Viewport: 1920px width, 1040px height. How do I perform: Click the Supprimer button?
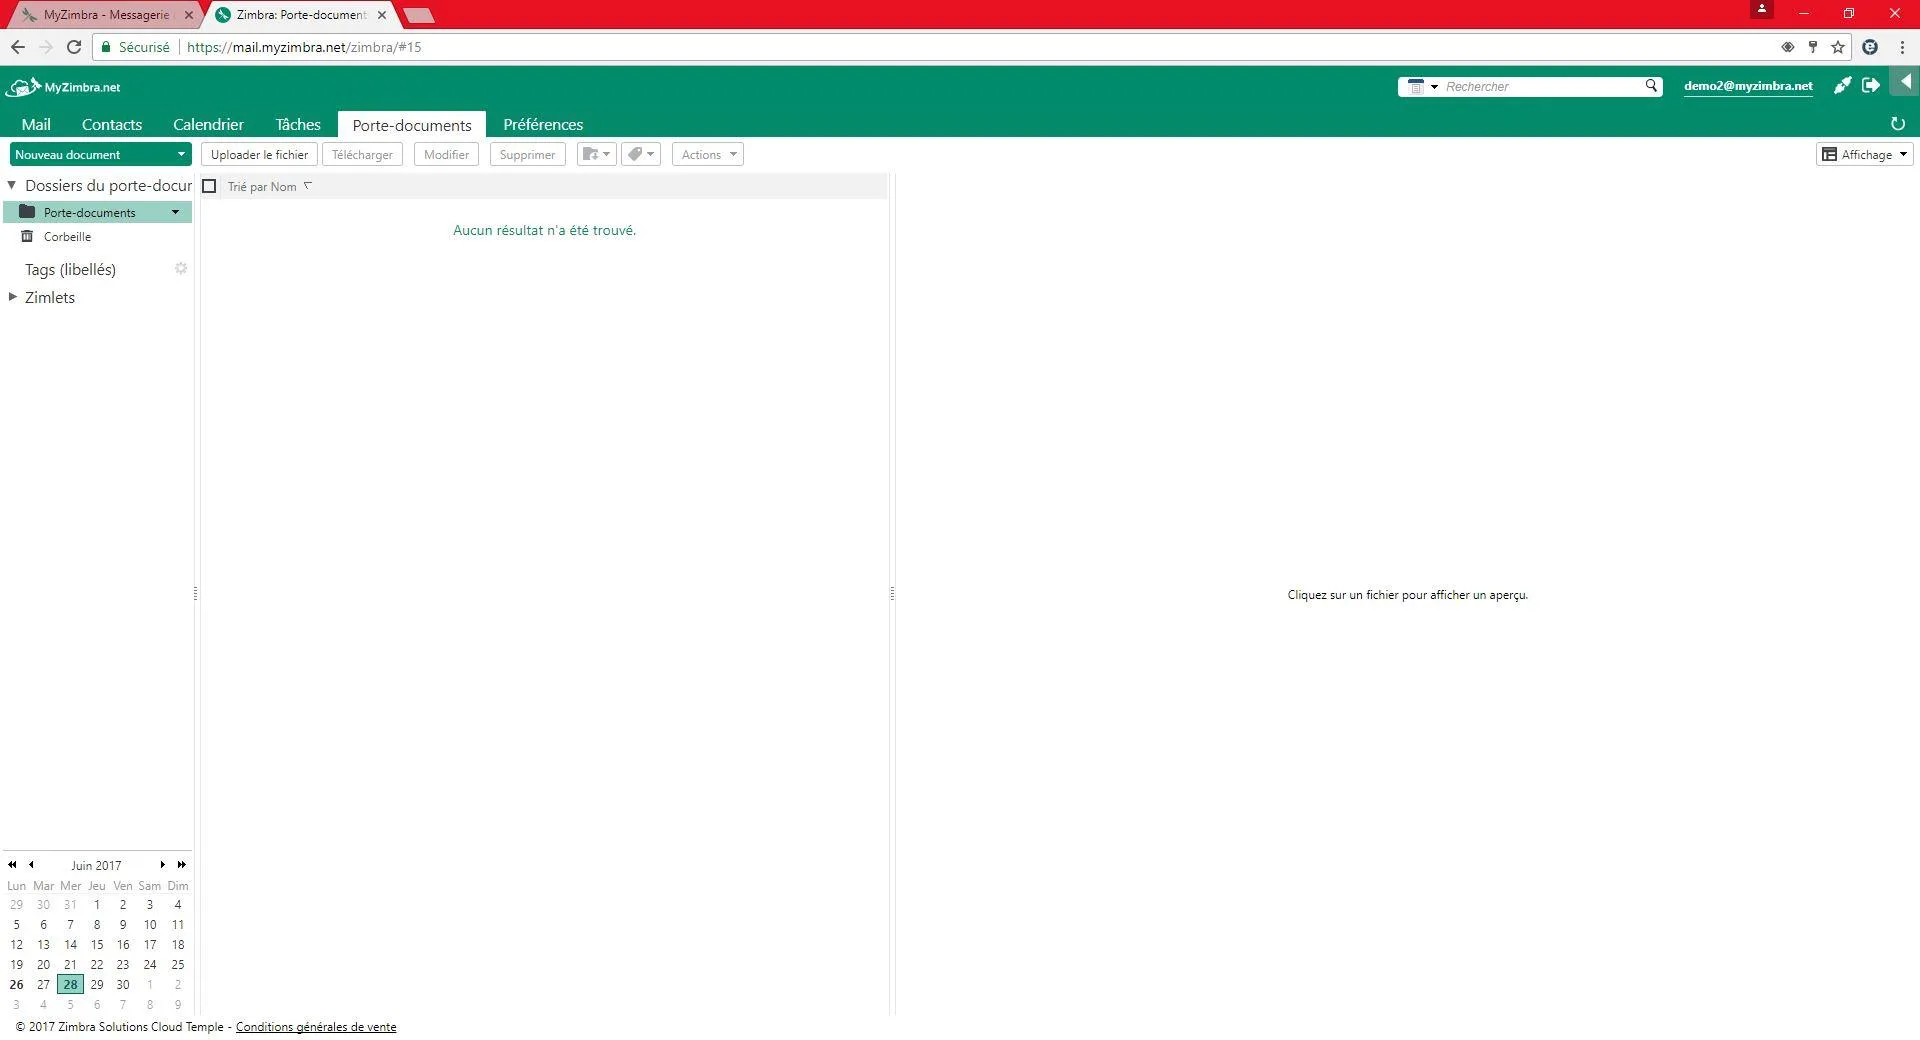tap(527, 154)
